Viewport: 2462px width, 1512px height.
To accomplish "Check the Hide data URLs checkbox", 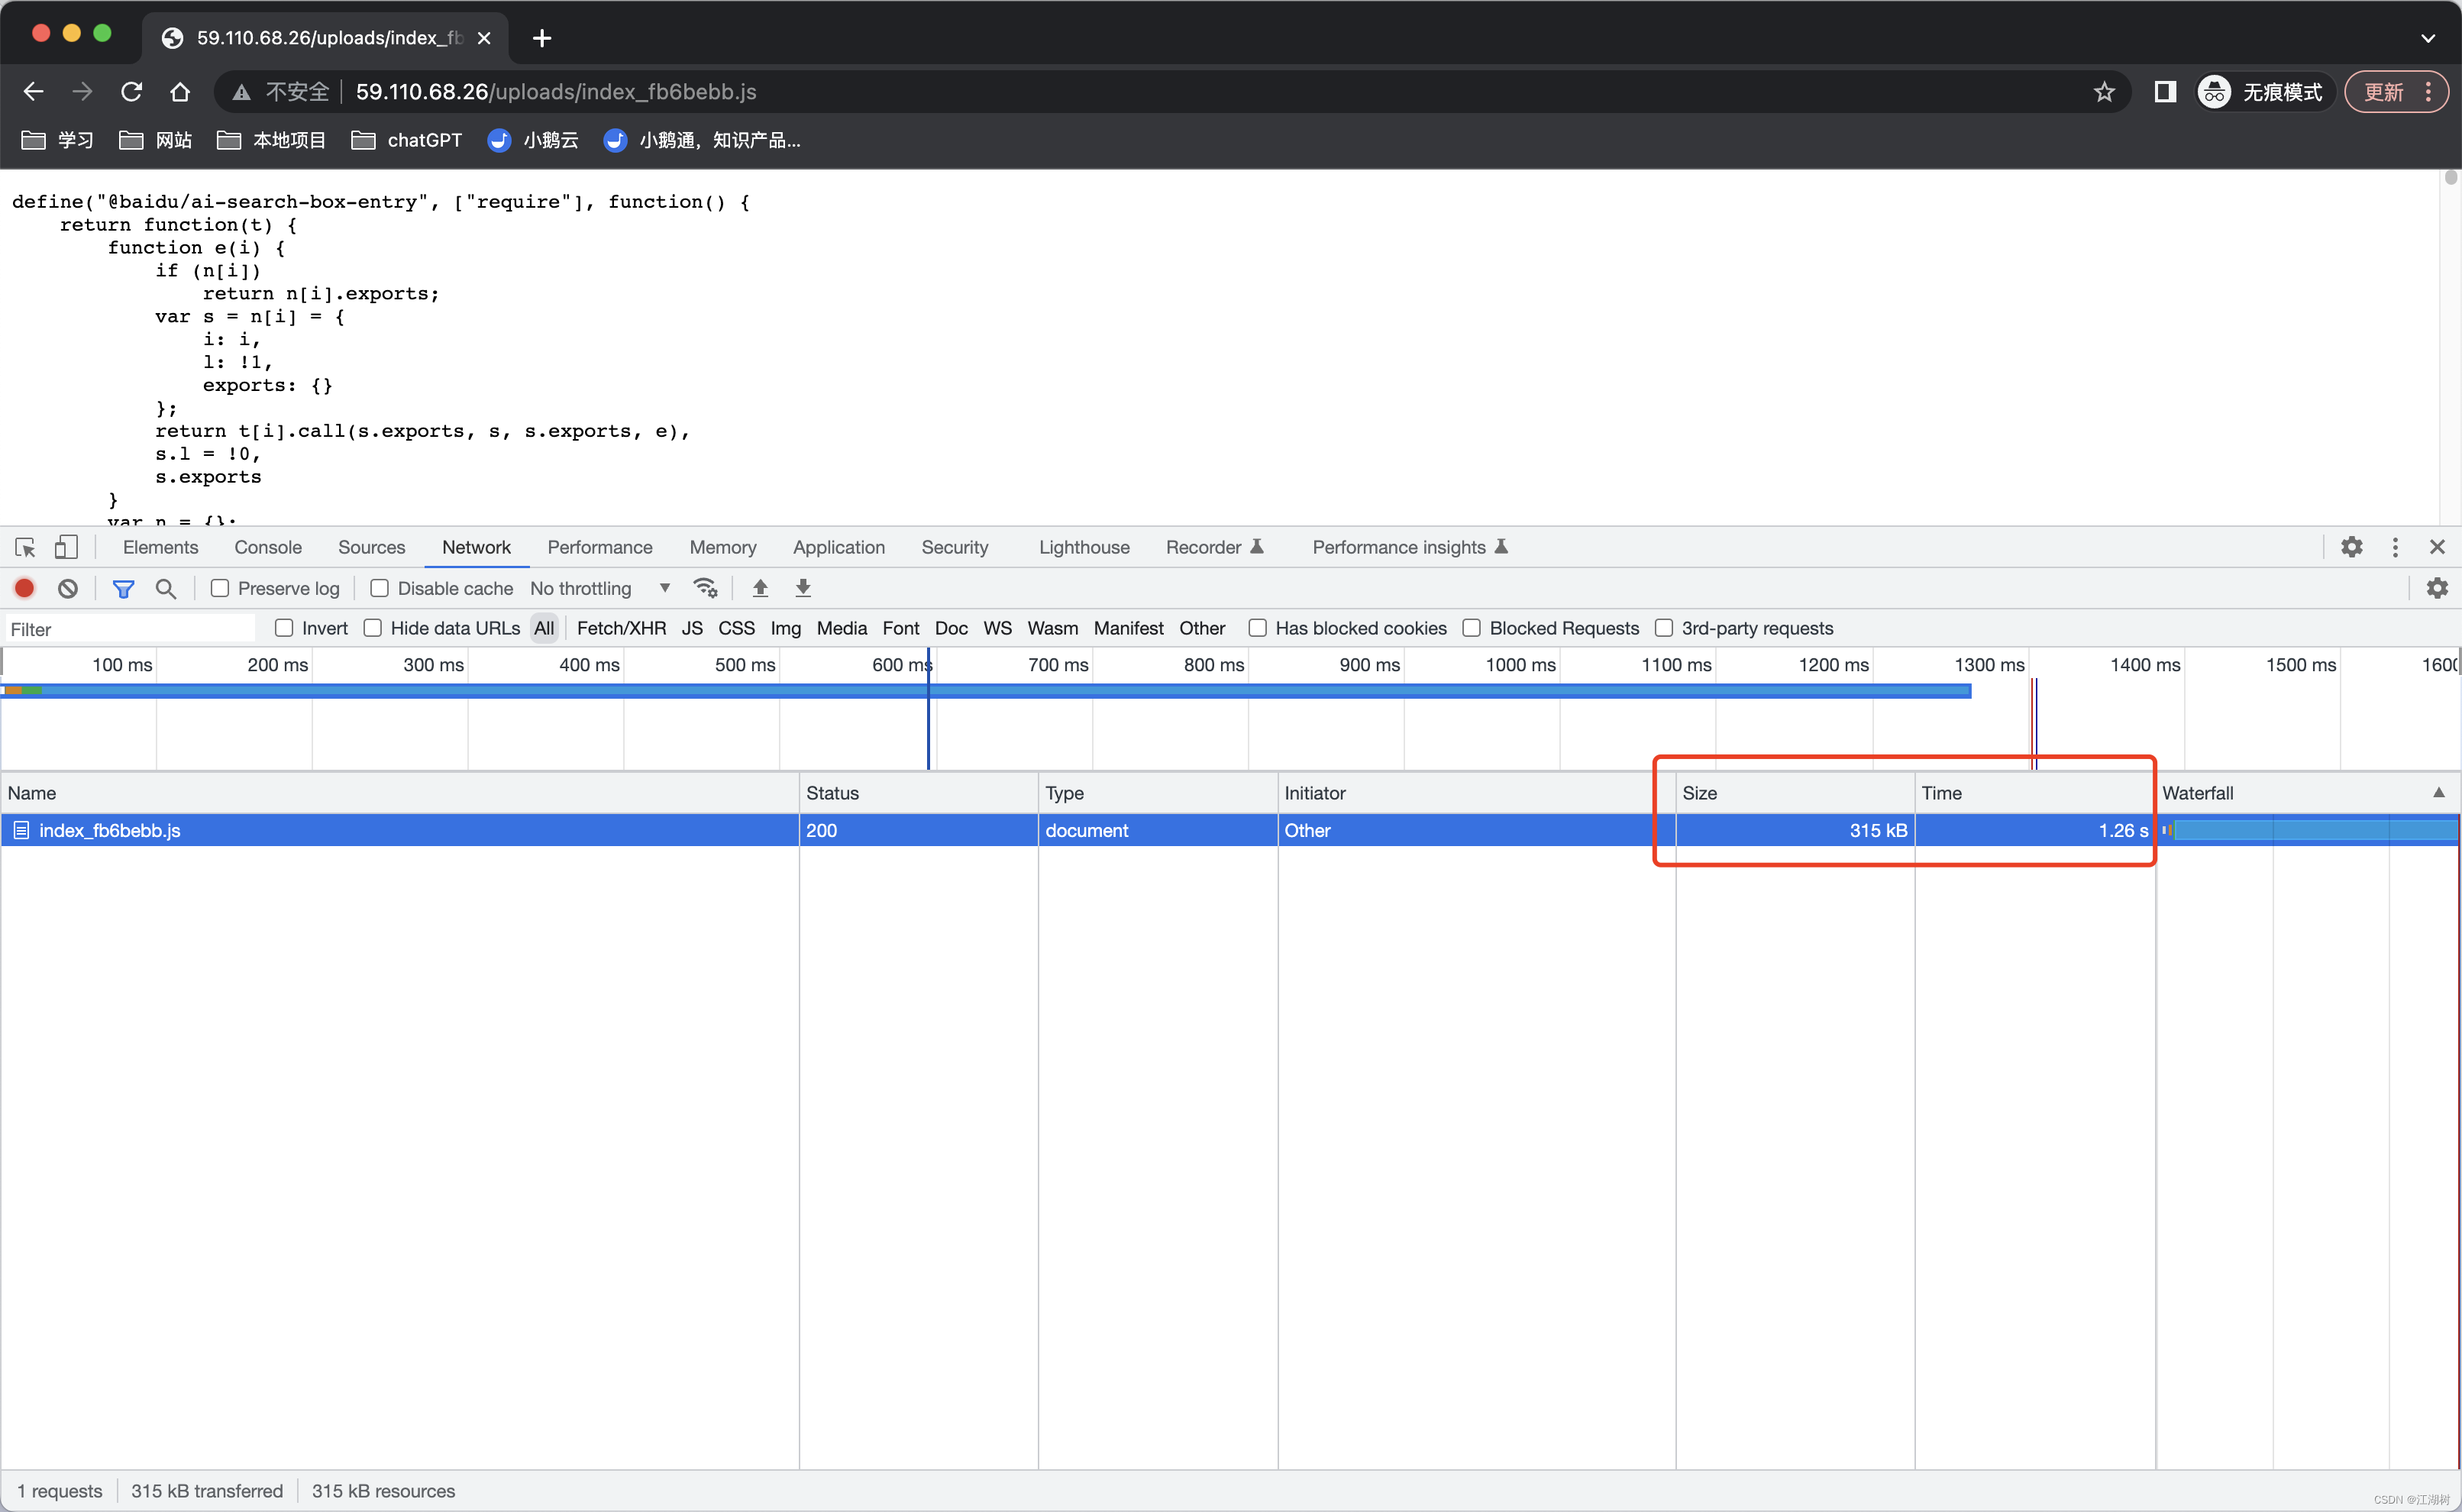I will (x=373, y=628).
